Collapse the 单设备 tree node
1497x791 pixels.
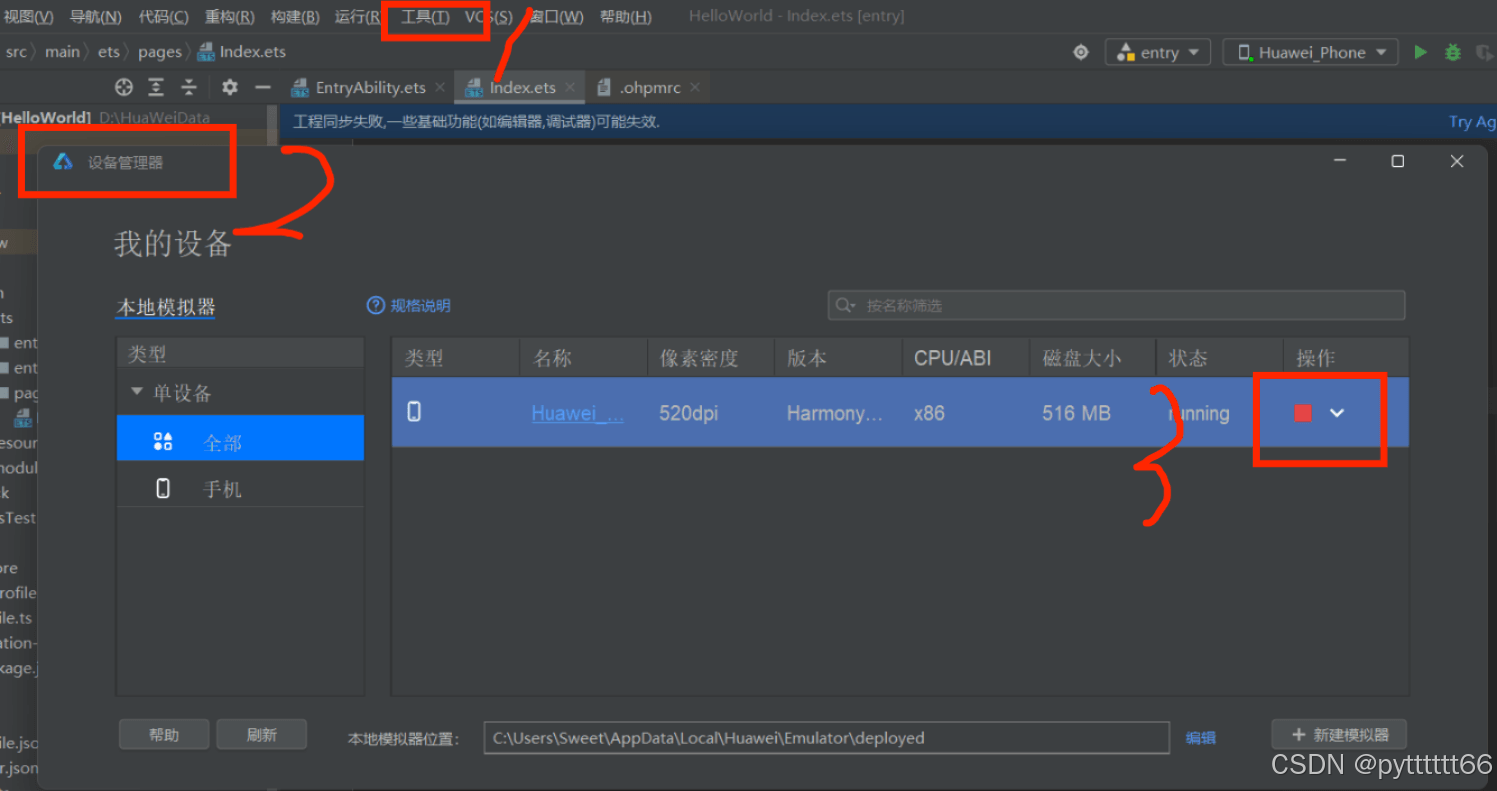(x=137, y=392)
